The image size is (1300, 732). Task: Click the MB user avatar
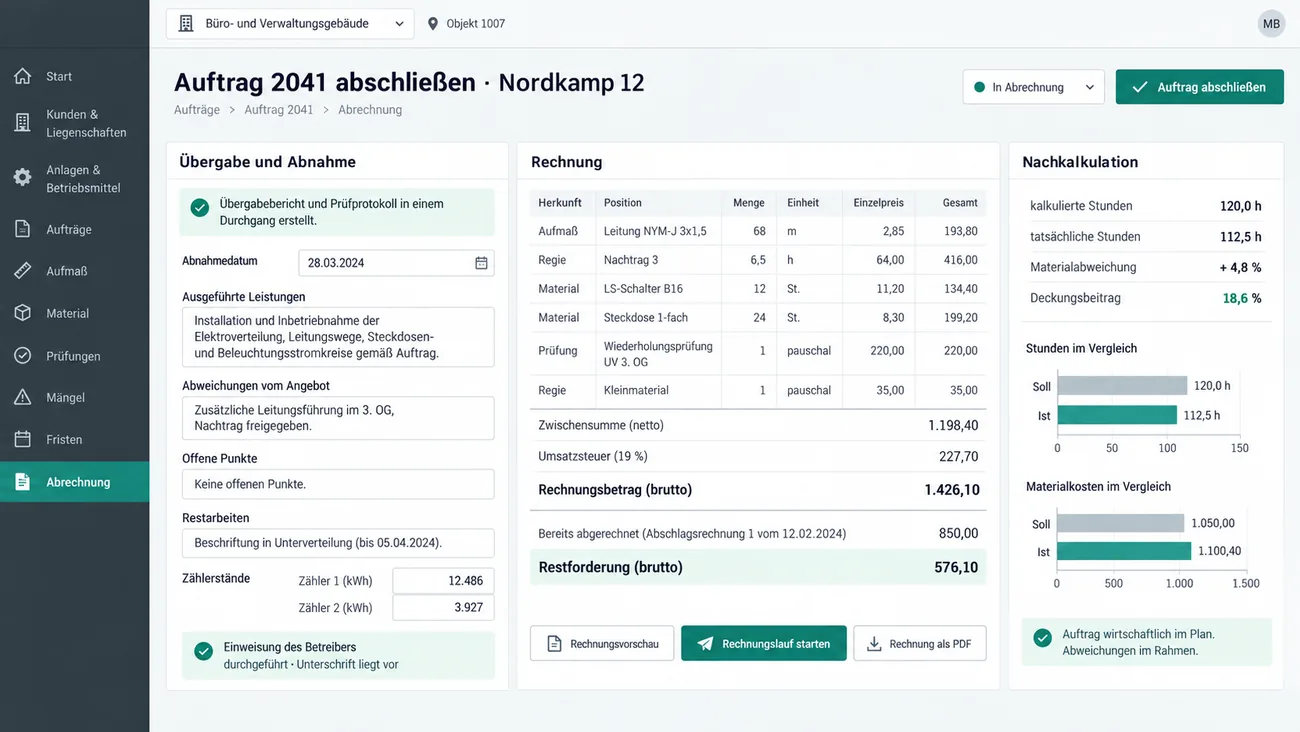pyautogui.click(x=1271, y=24)
